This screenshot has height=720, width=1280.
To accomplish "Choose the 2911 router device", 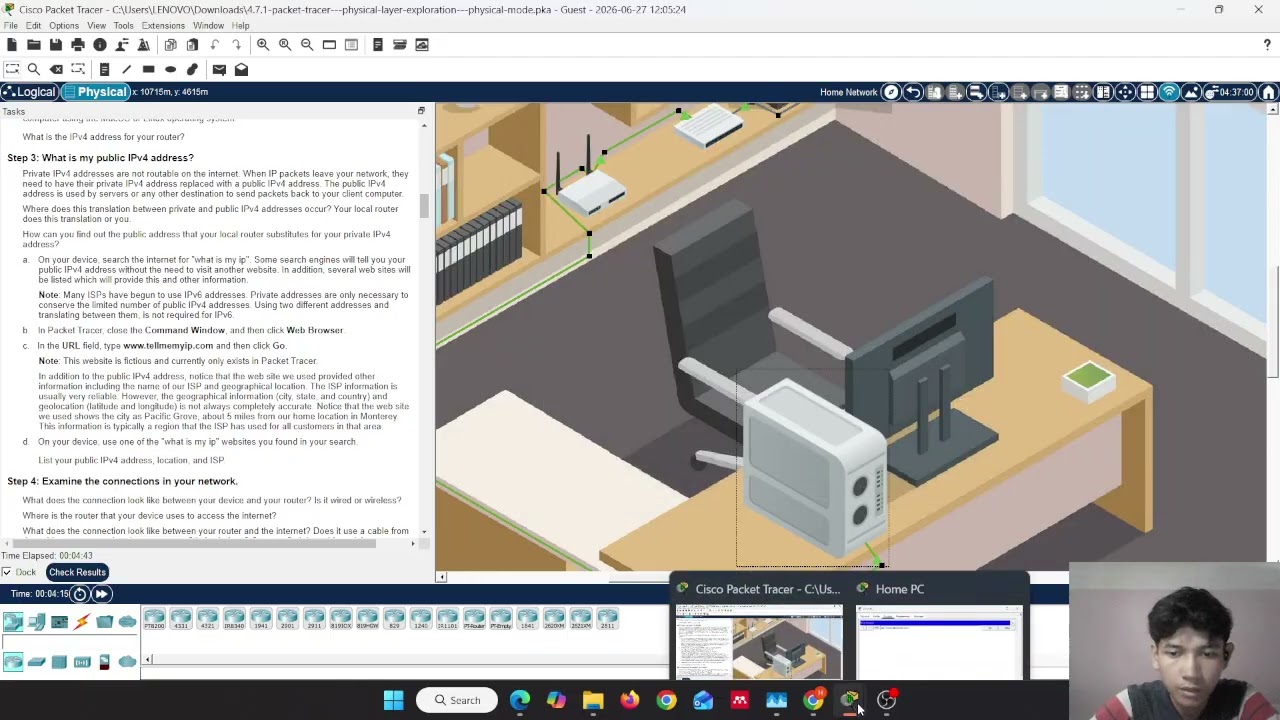I will point(314,619).
